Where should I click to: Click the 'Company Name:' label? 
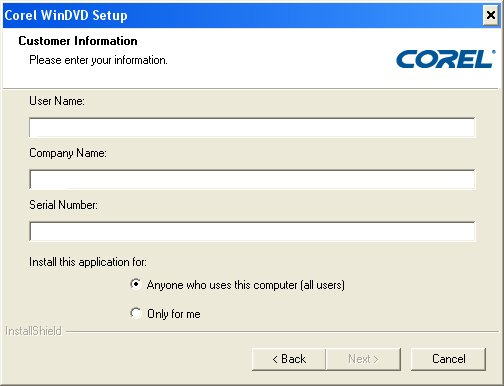point(68,153)
